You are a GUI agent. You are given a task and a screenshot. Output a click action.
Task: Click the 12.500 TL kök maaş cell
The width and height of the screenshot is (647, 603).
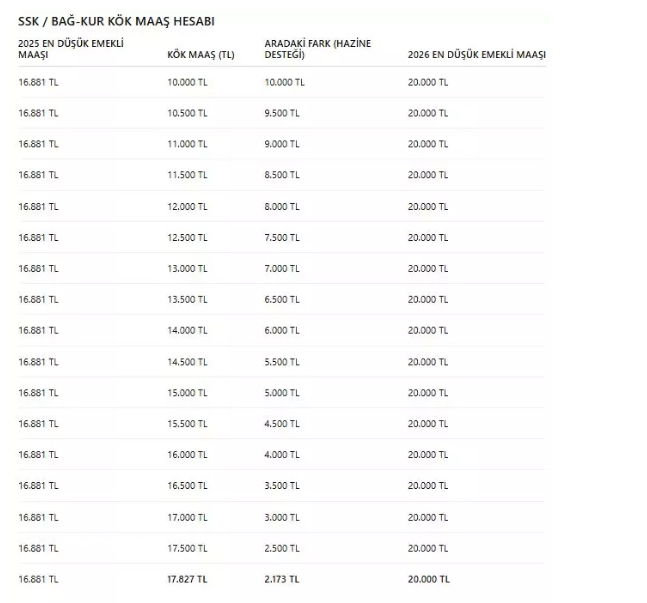[187, 238]
